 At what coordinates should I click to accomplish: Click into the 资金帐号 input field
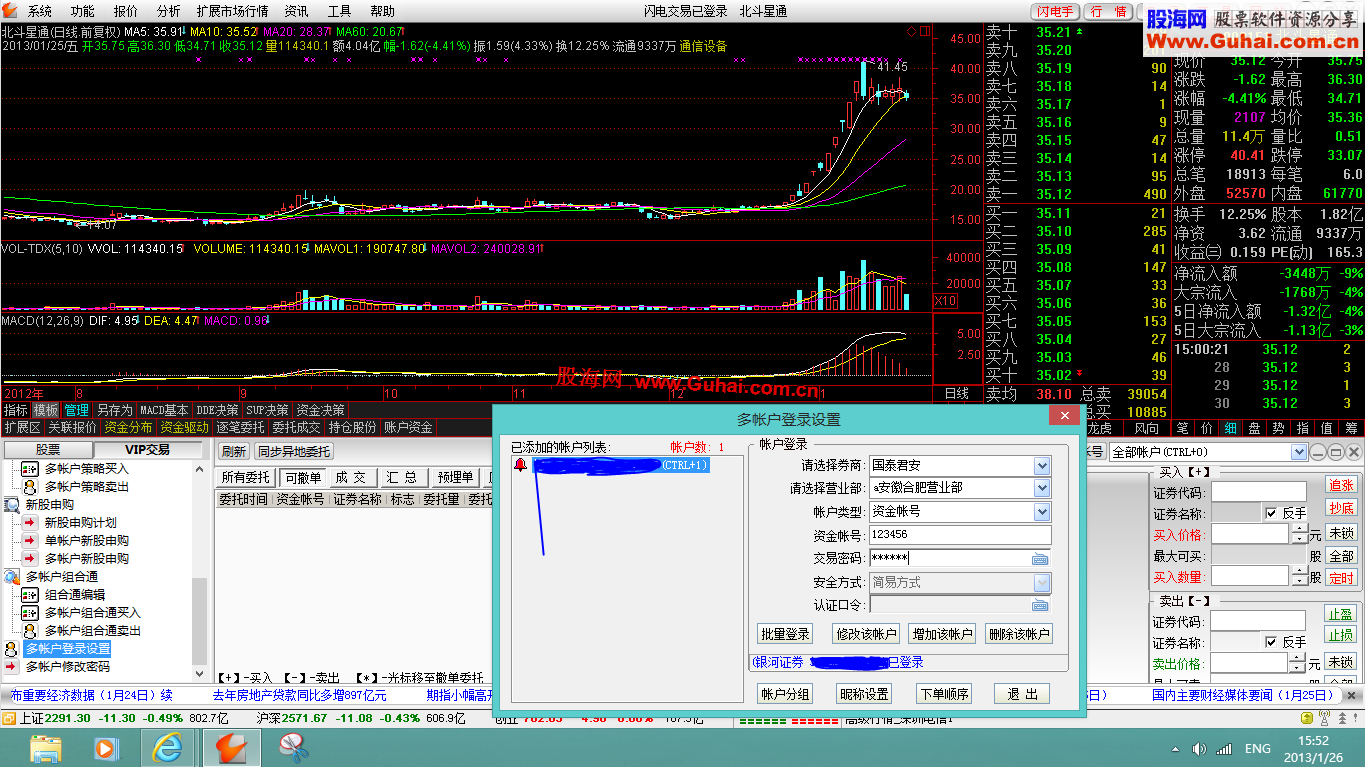(960, 535)
